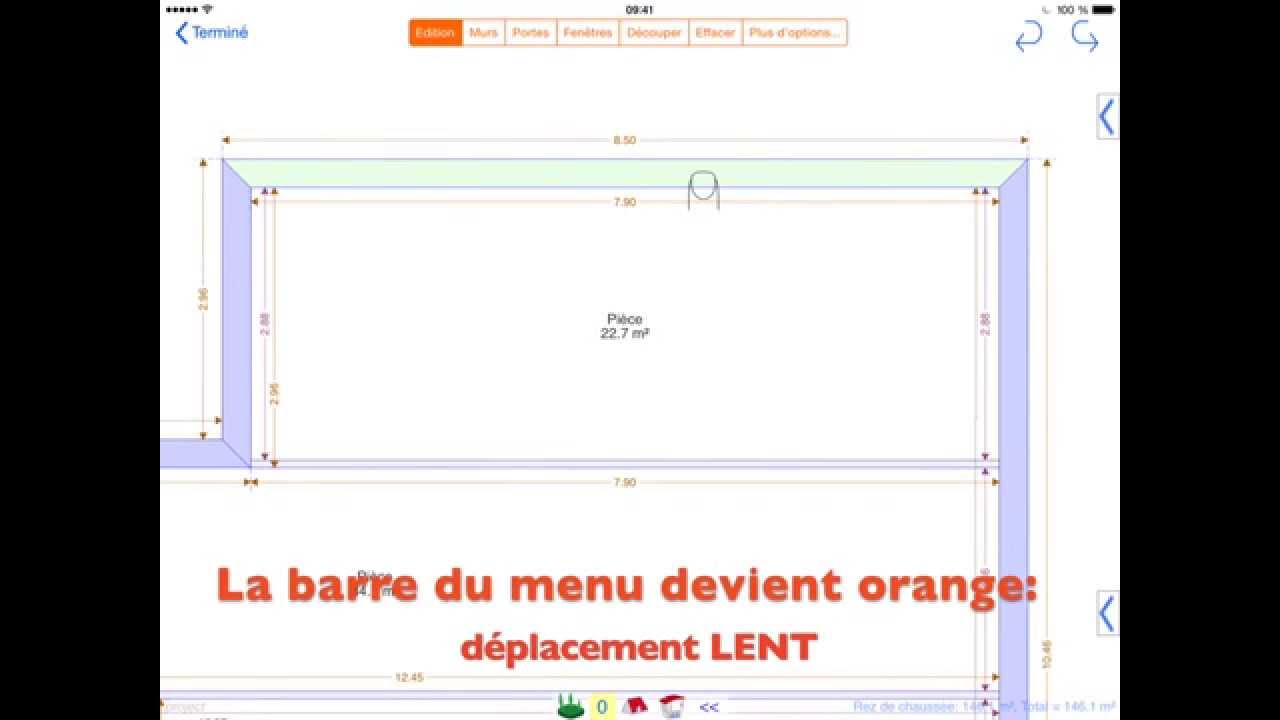This screenshot has height=720, width=1280.
Task: Click the green basement level icon
Action: point(570,707)
